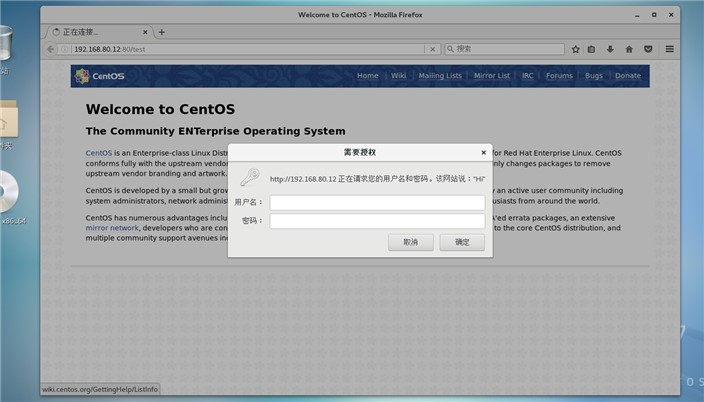Click the back navigation arrow

tap(50, 49)
